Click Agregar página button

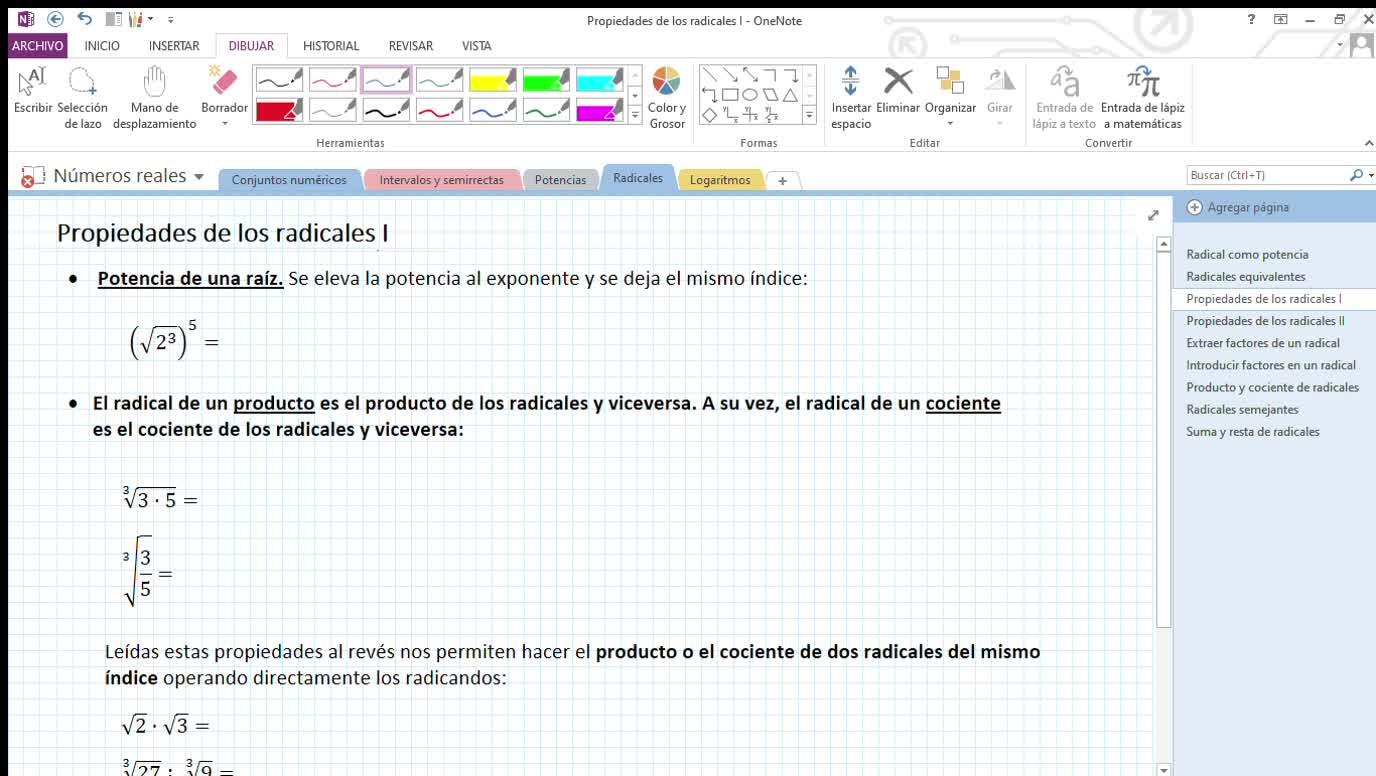[1238, 207]
